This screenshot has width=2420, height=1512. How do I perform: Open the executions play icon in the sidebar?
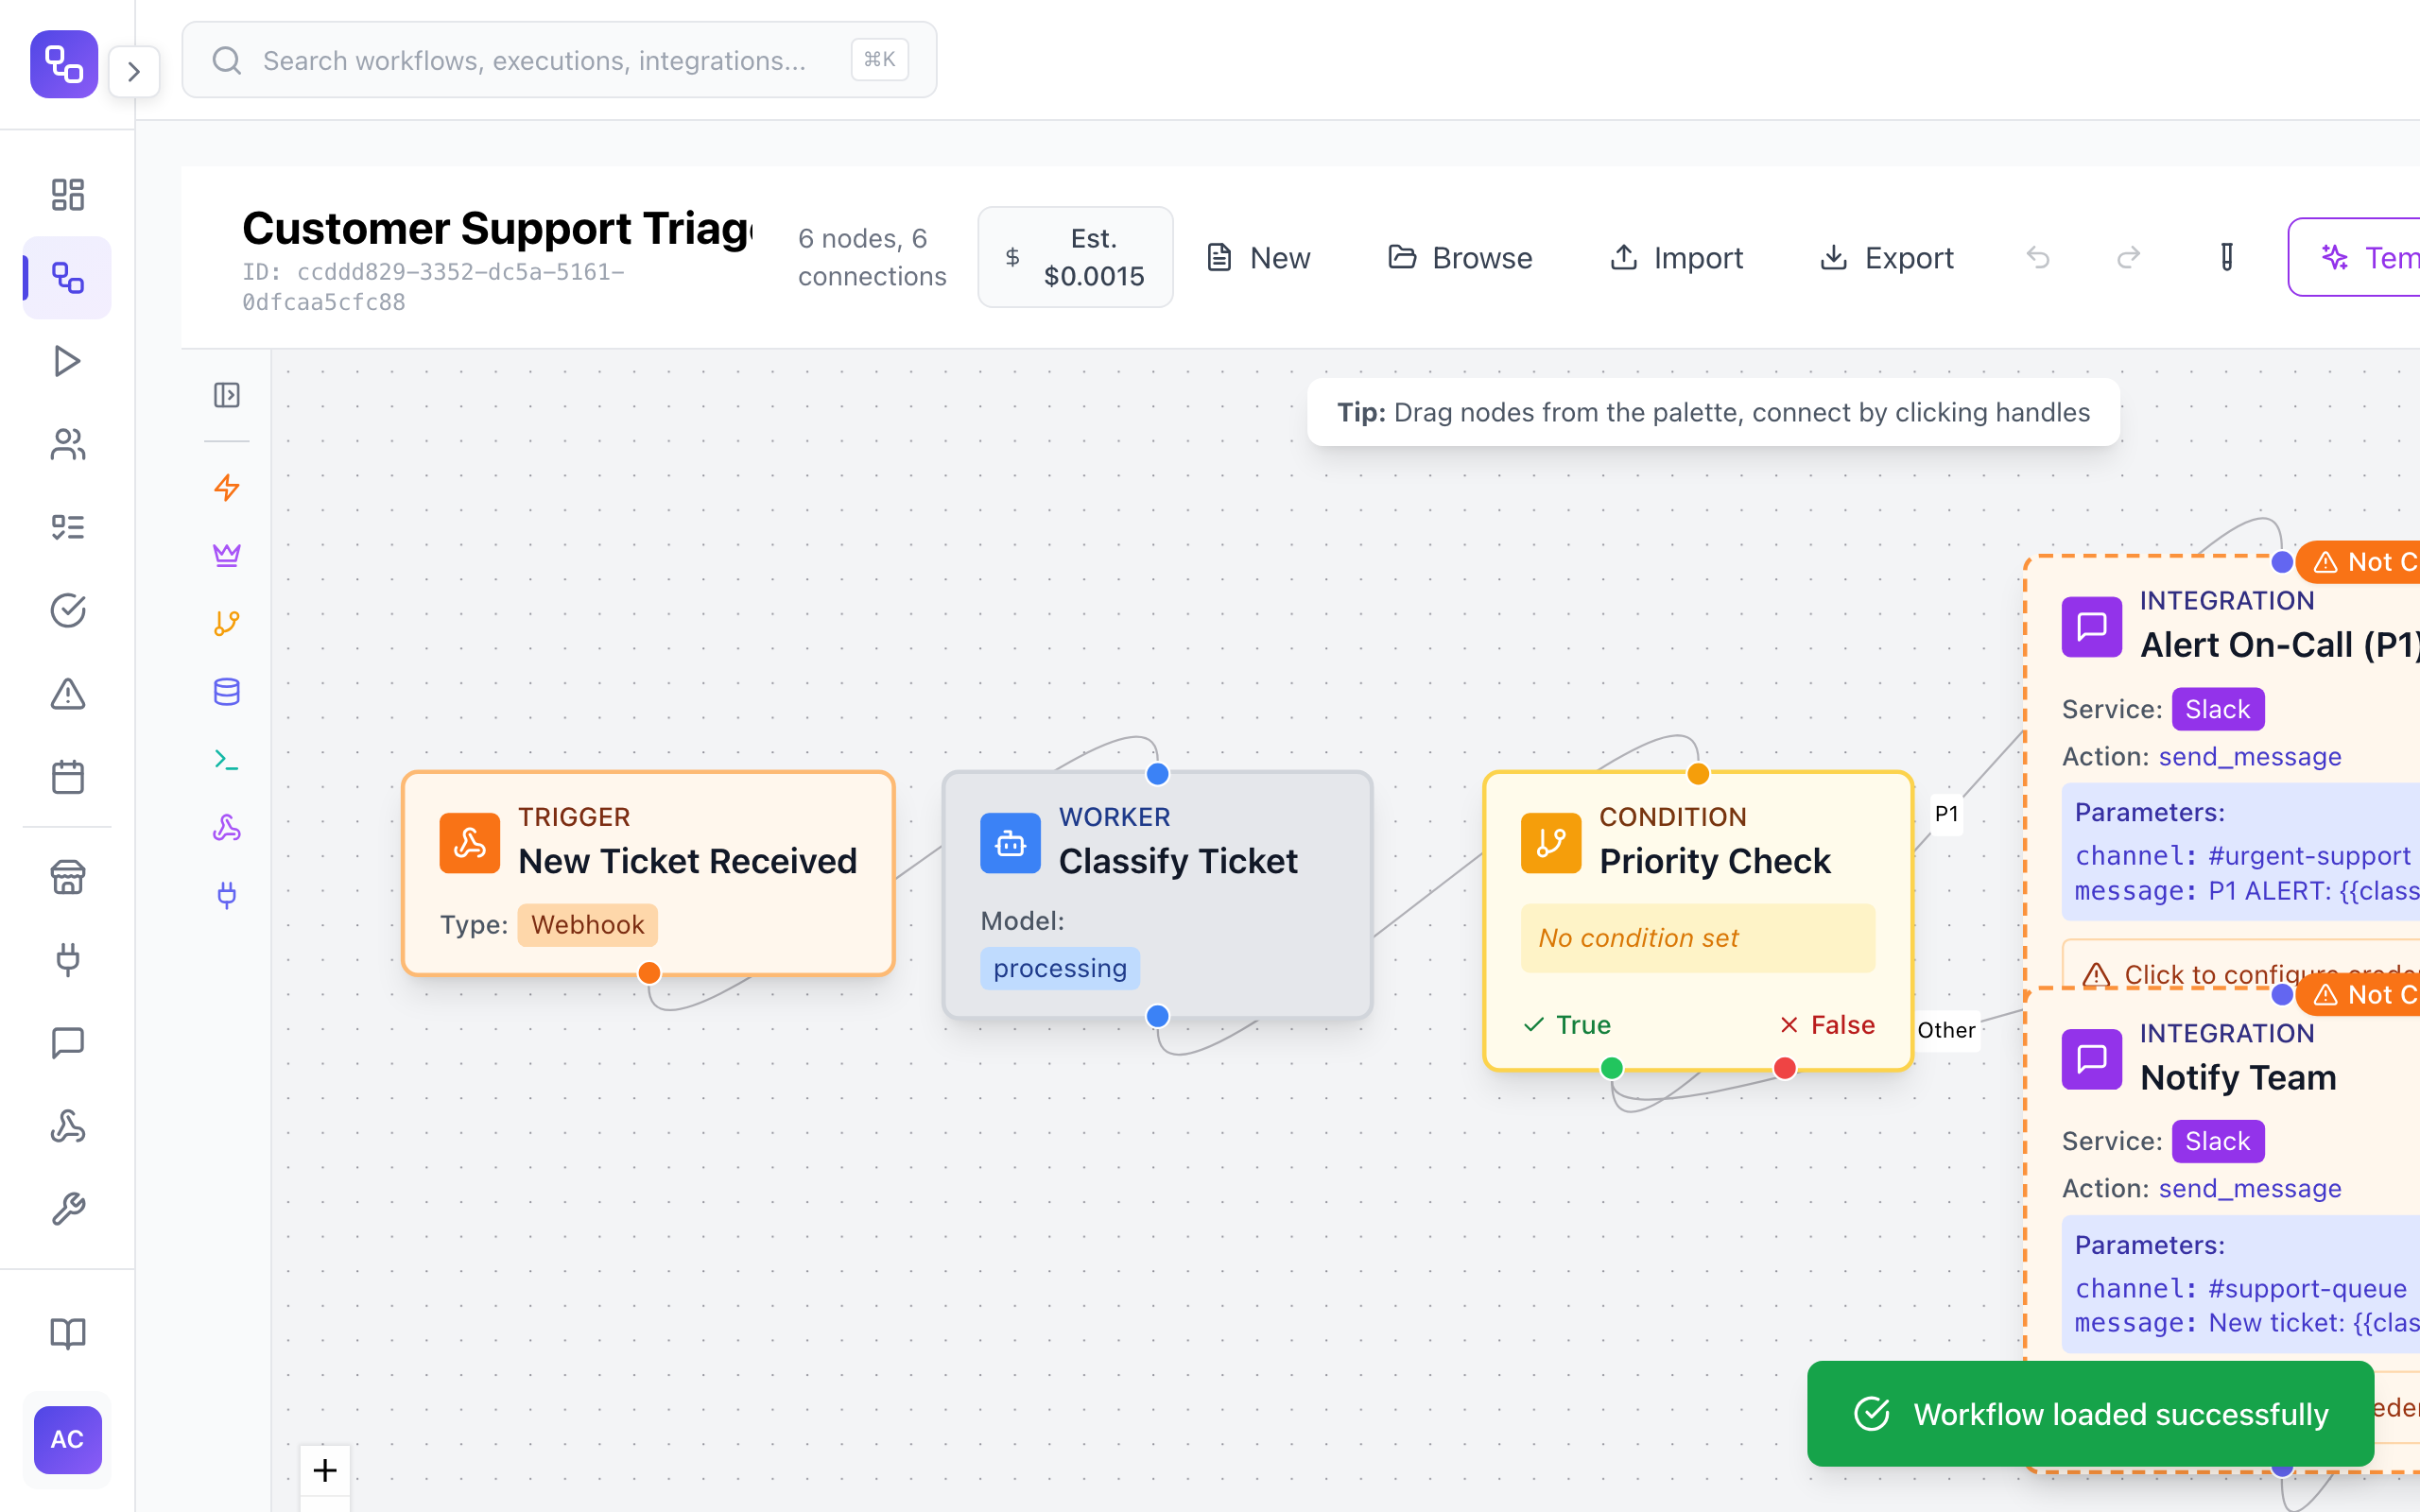(67, 361)
